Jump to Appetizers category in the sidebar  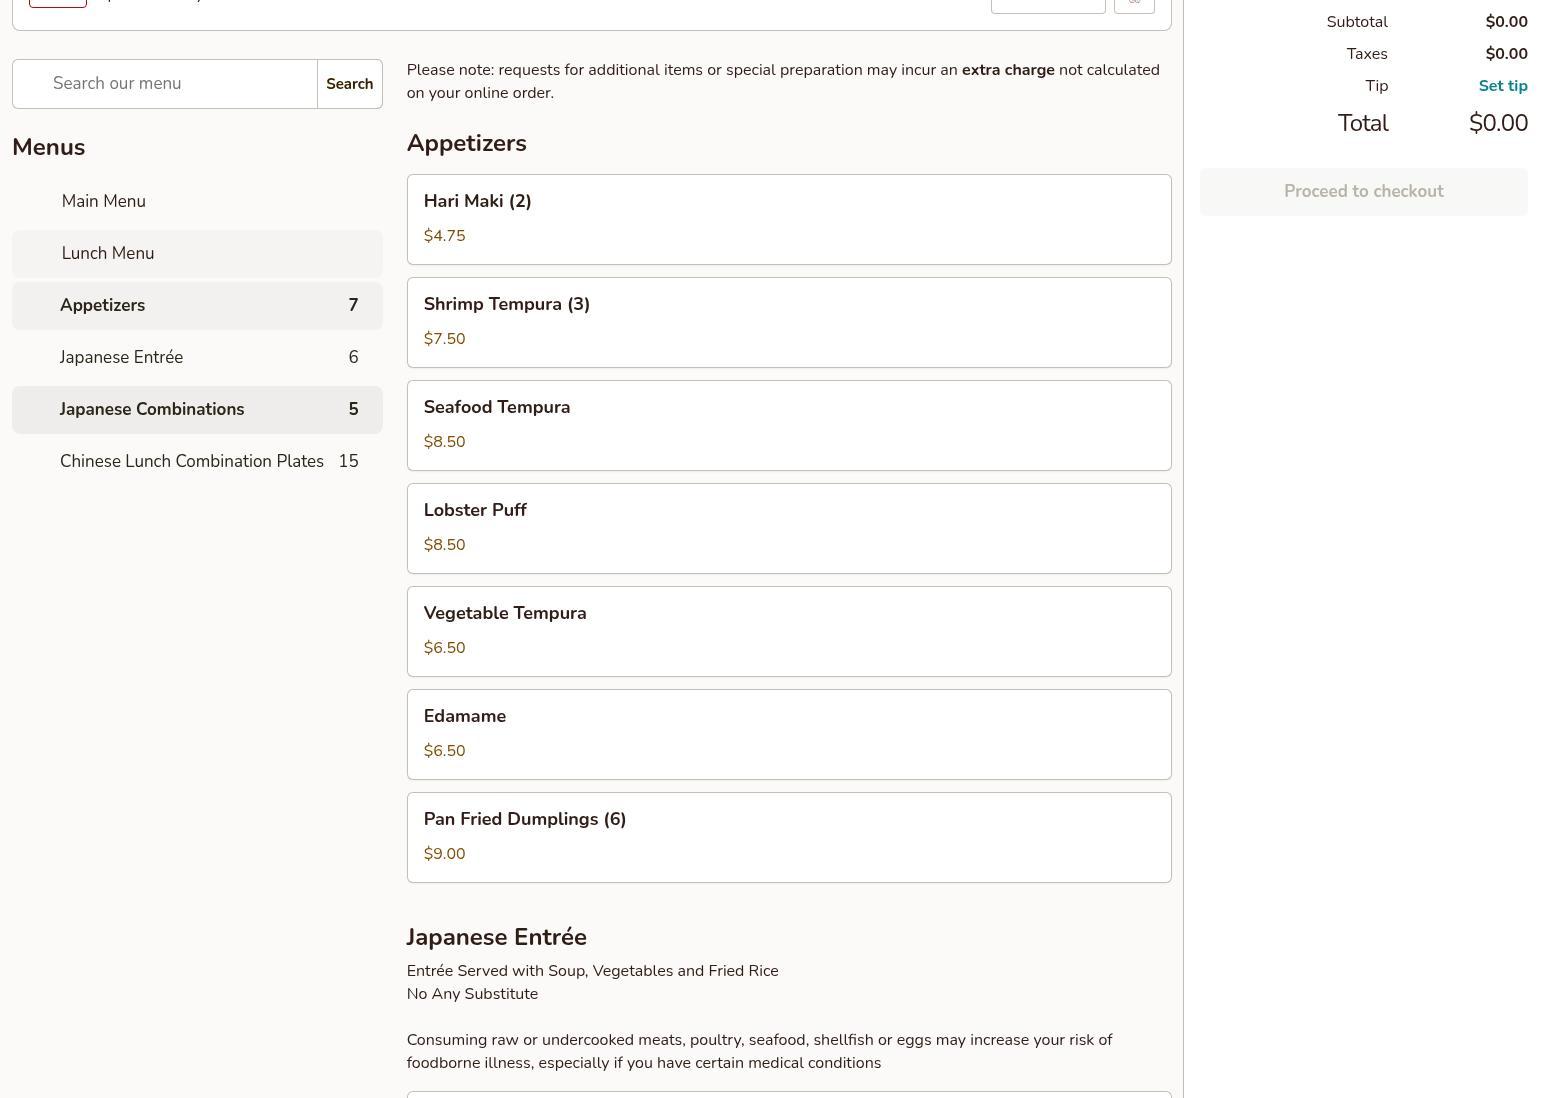pos(103,305)
